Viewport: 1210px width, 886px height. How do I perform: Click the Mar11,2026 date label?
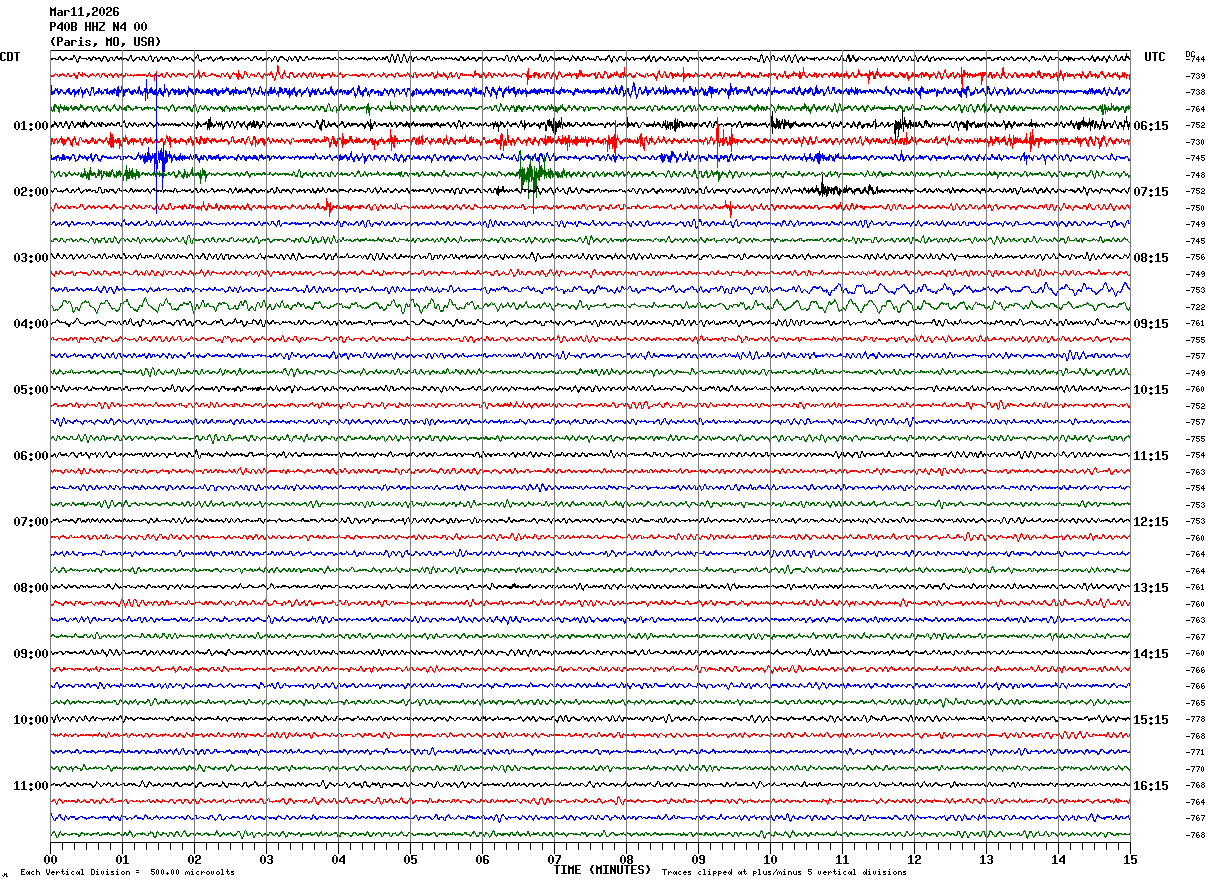[x=84, y=12]
